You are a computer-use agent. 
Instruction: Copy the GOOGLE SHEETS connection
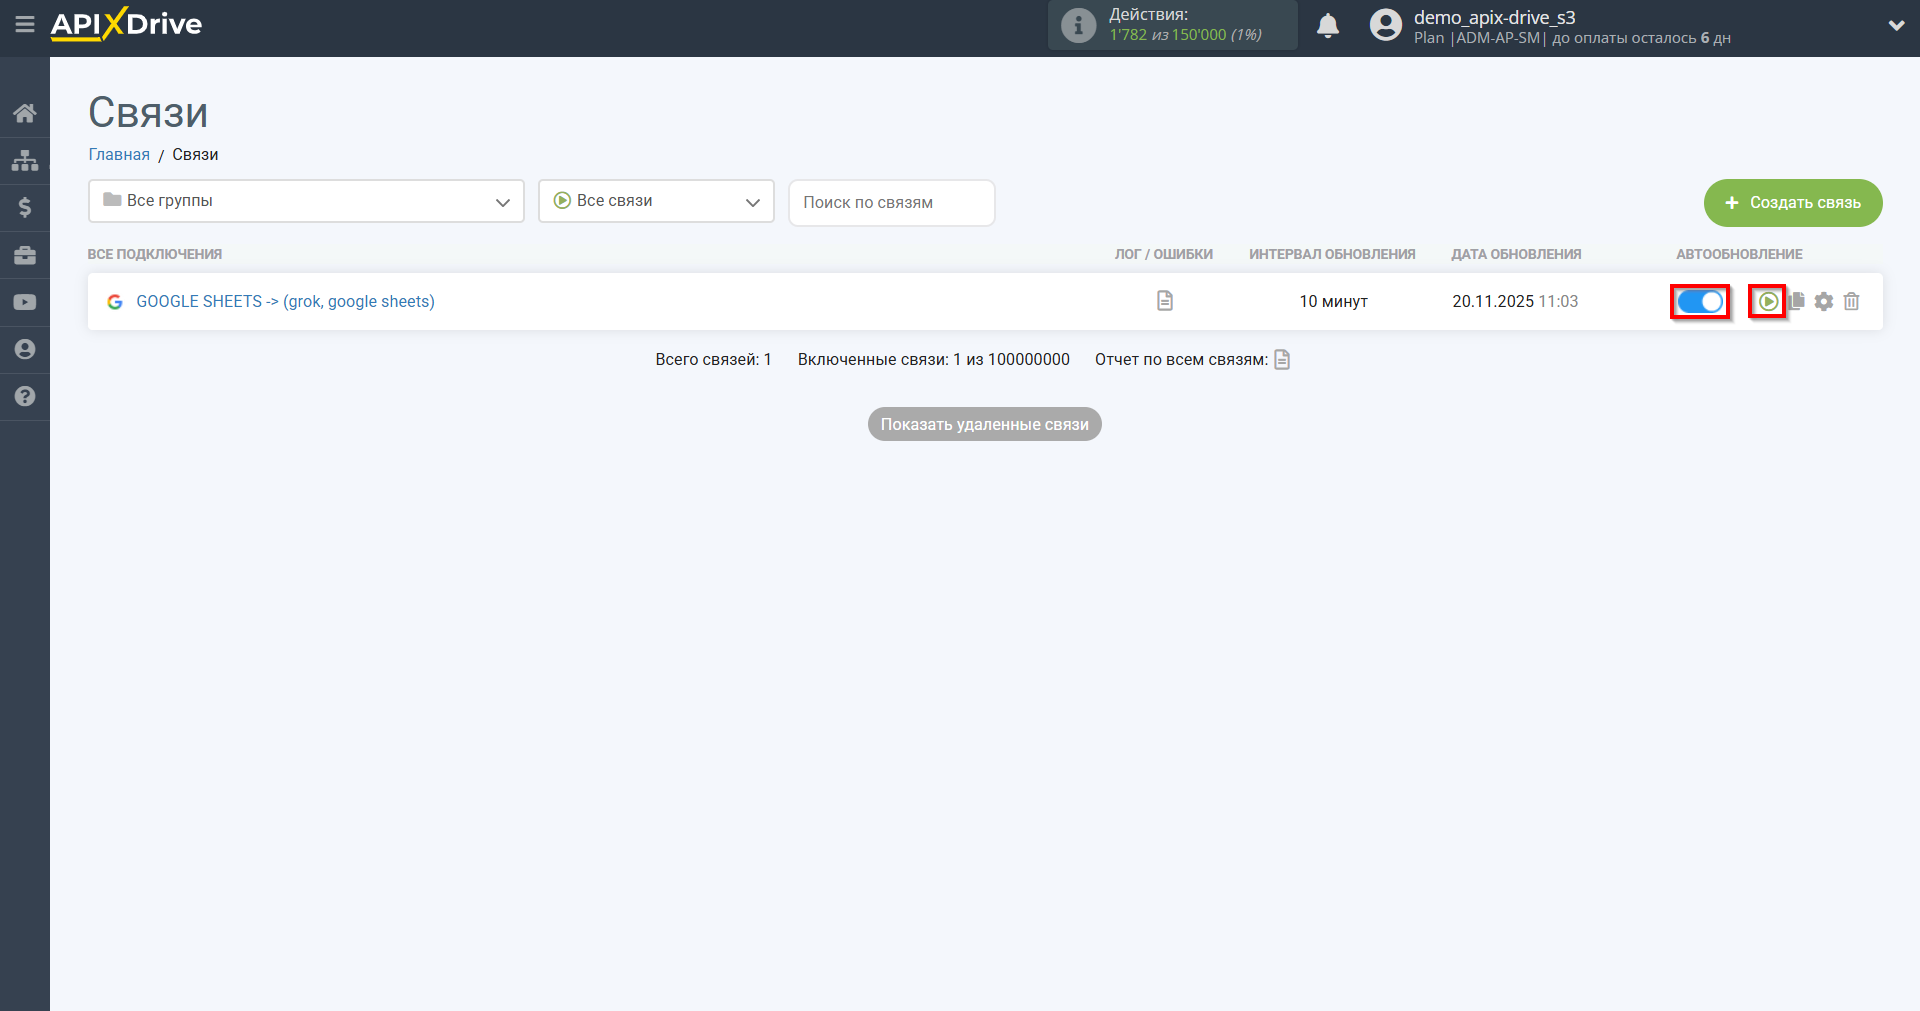1797,301
